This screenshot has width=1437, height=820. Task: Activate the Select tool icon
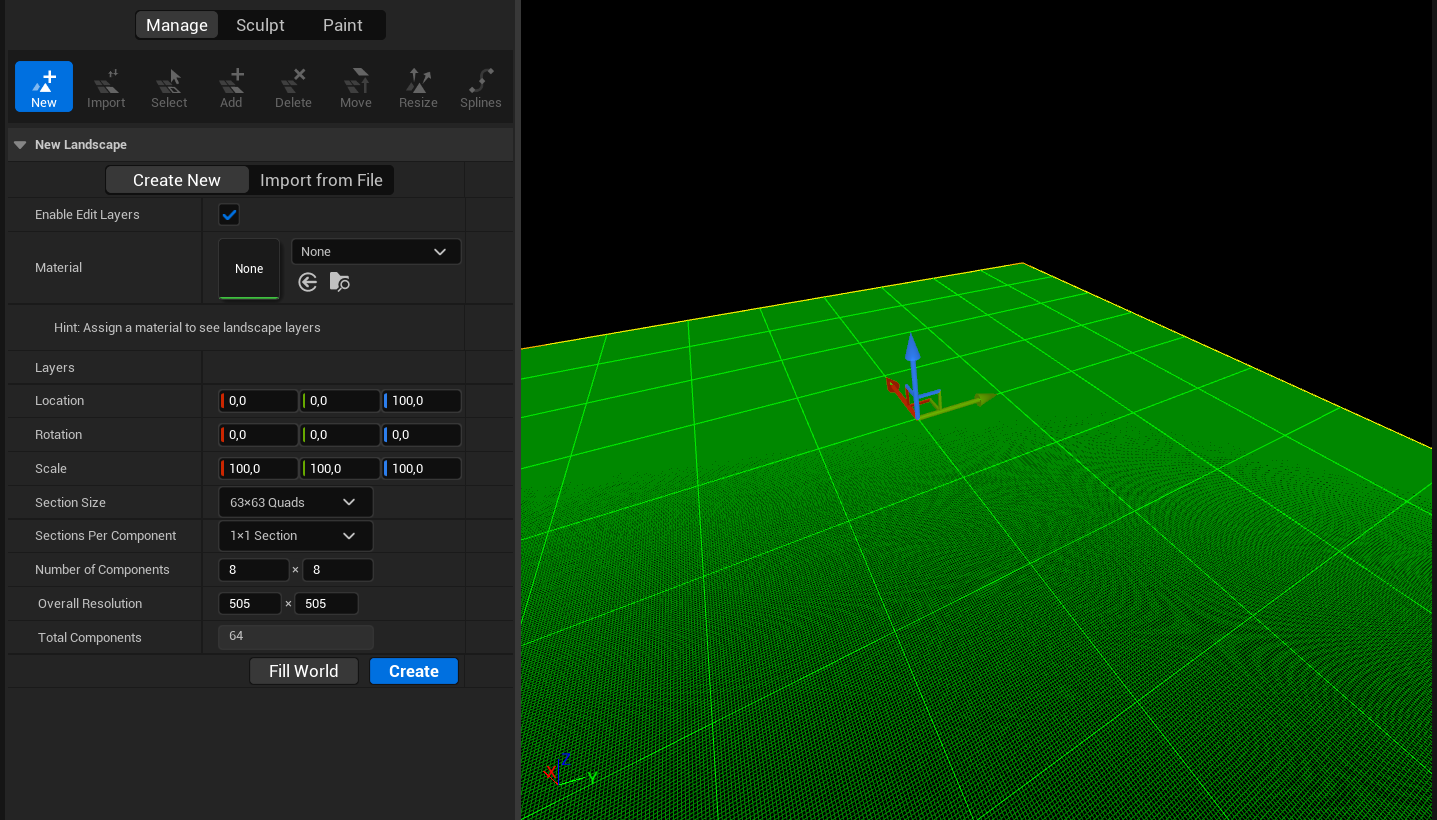click(x=169, y=87)
